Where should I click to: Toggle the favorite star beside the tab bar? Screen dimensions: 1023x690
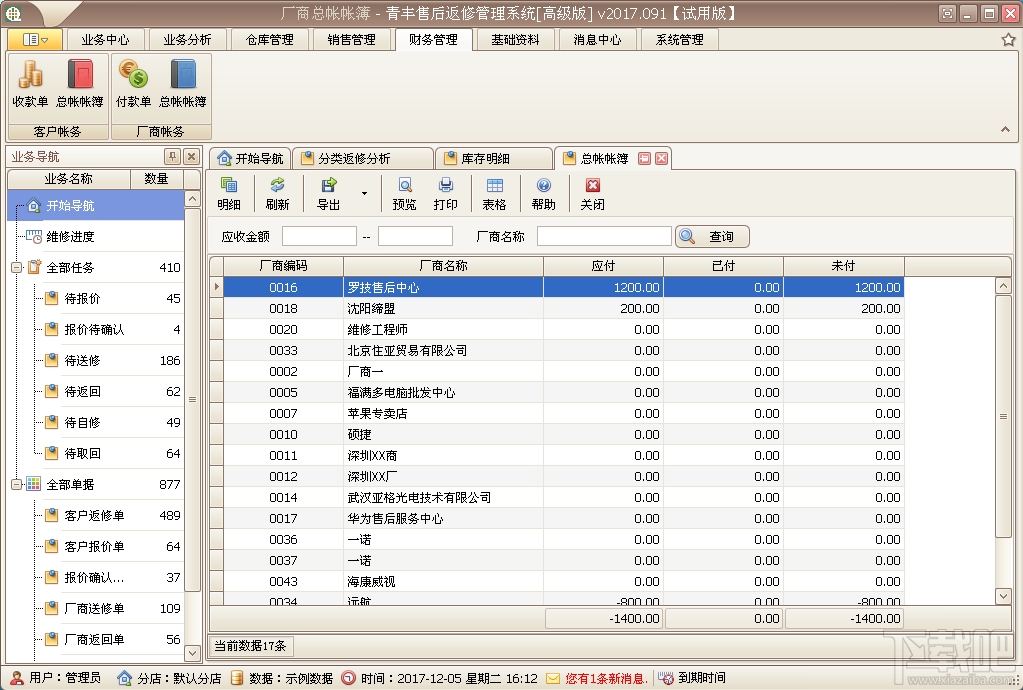tap(1010, 39)
